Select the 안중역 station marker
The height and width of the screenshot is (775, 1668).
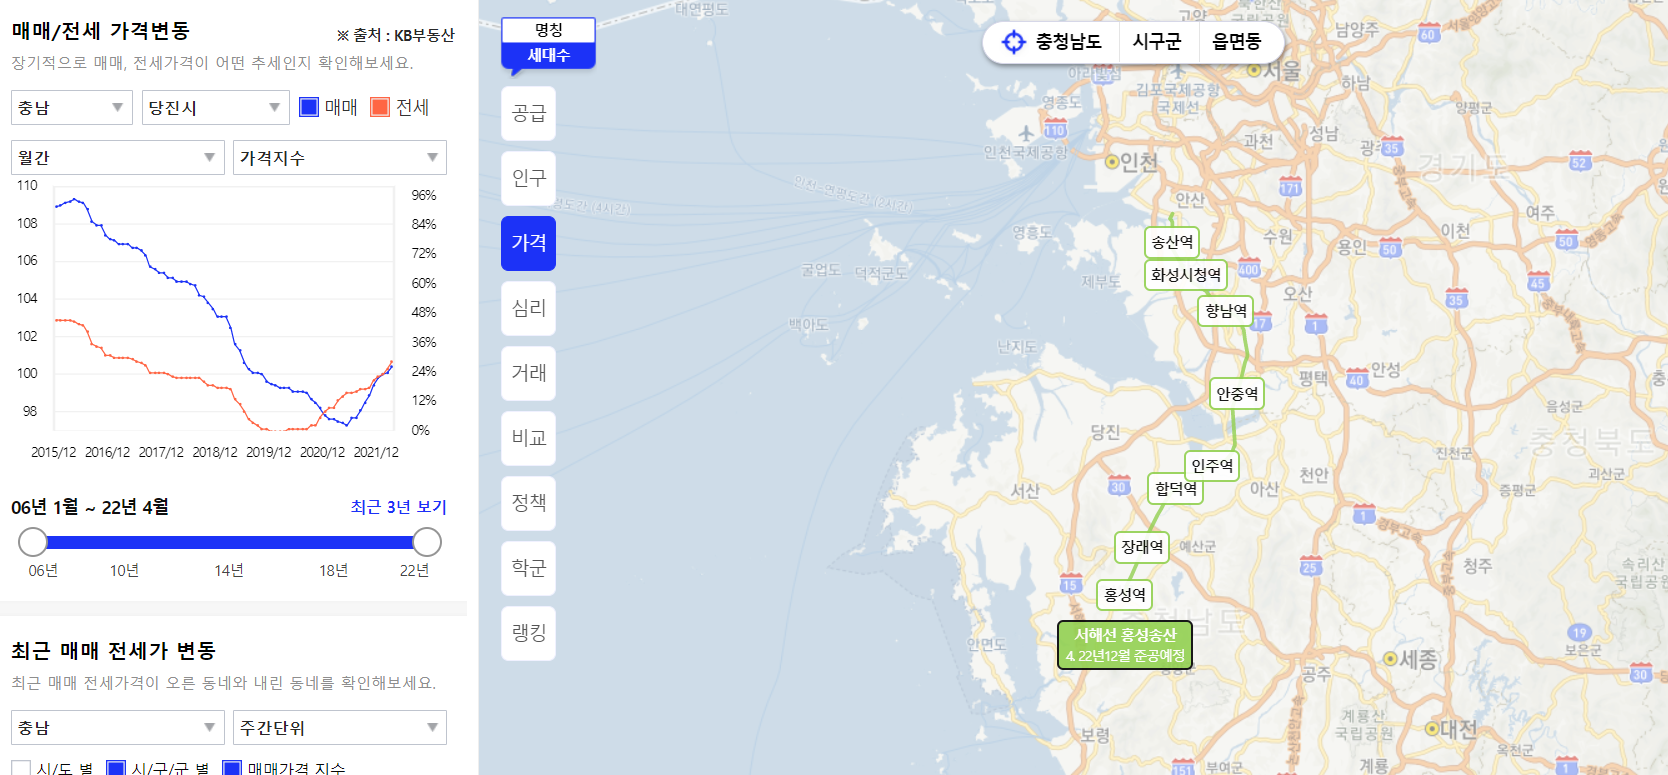coord(1237,394)
